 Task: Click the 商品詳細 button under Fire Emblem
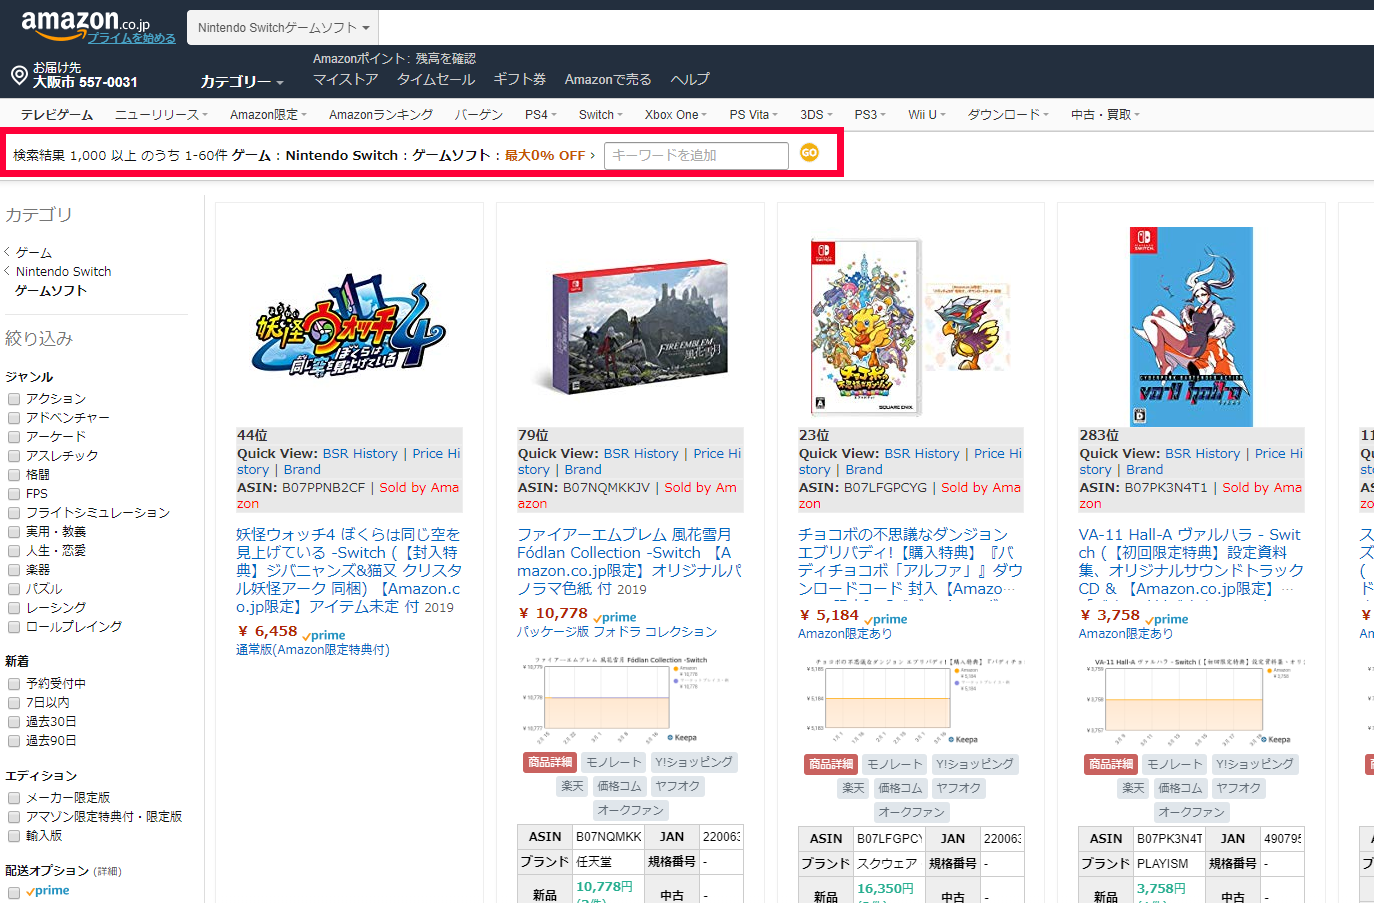pyautogui.click(x=550, y=762)
